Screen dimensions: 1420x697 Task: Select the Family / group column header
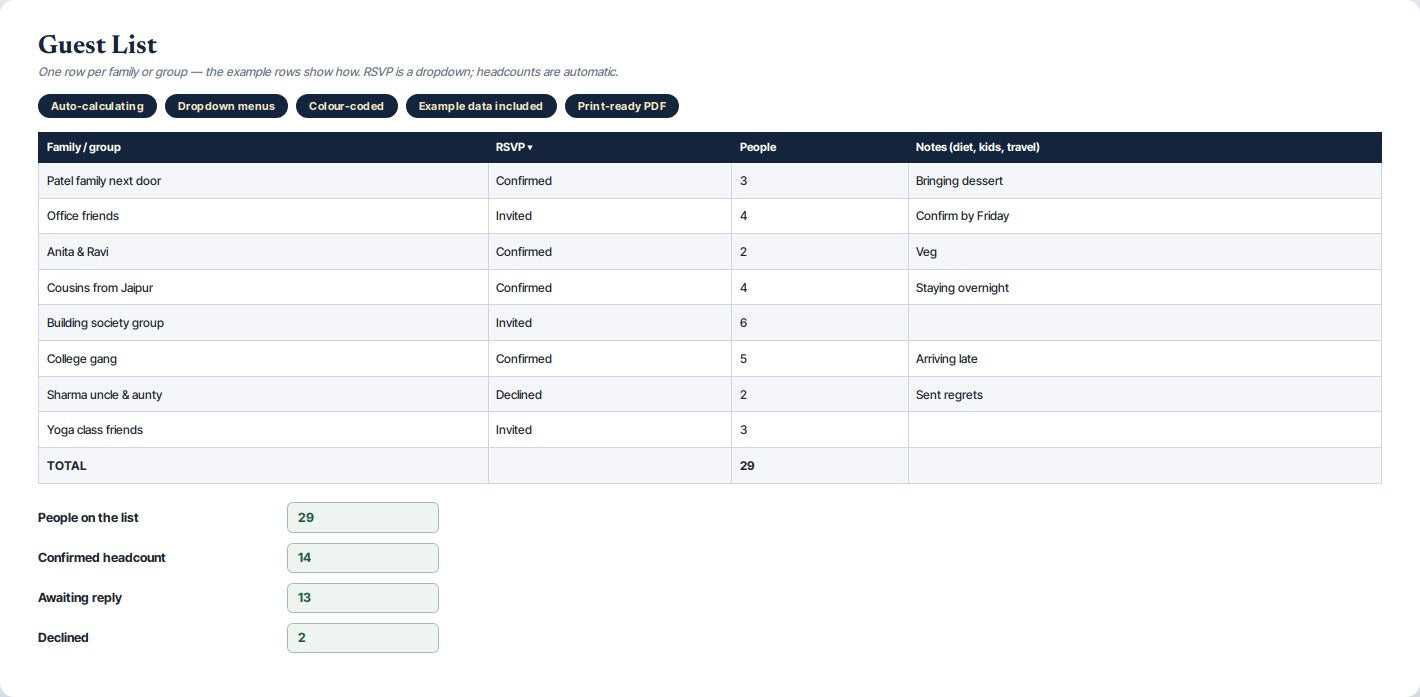pyautogui.click(x=263, y=147)
